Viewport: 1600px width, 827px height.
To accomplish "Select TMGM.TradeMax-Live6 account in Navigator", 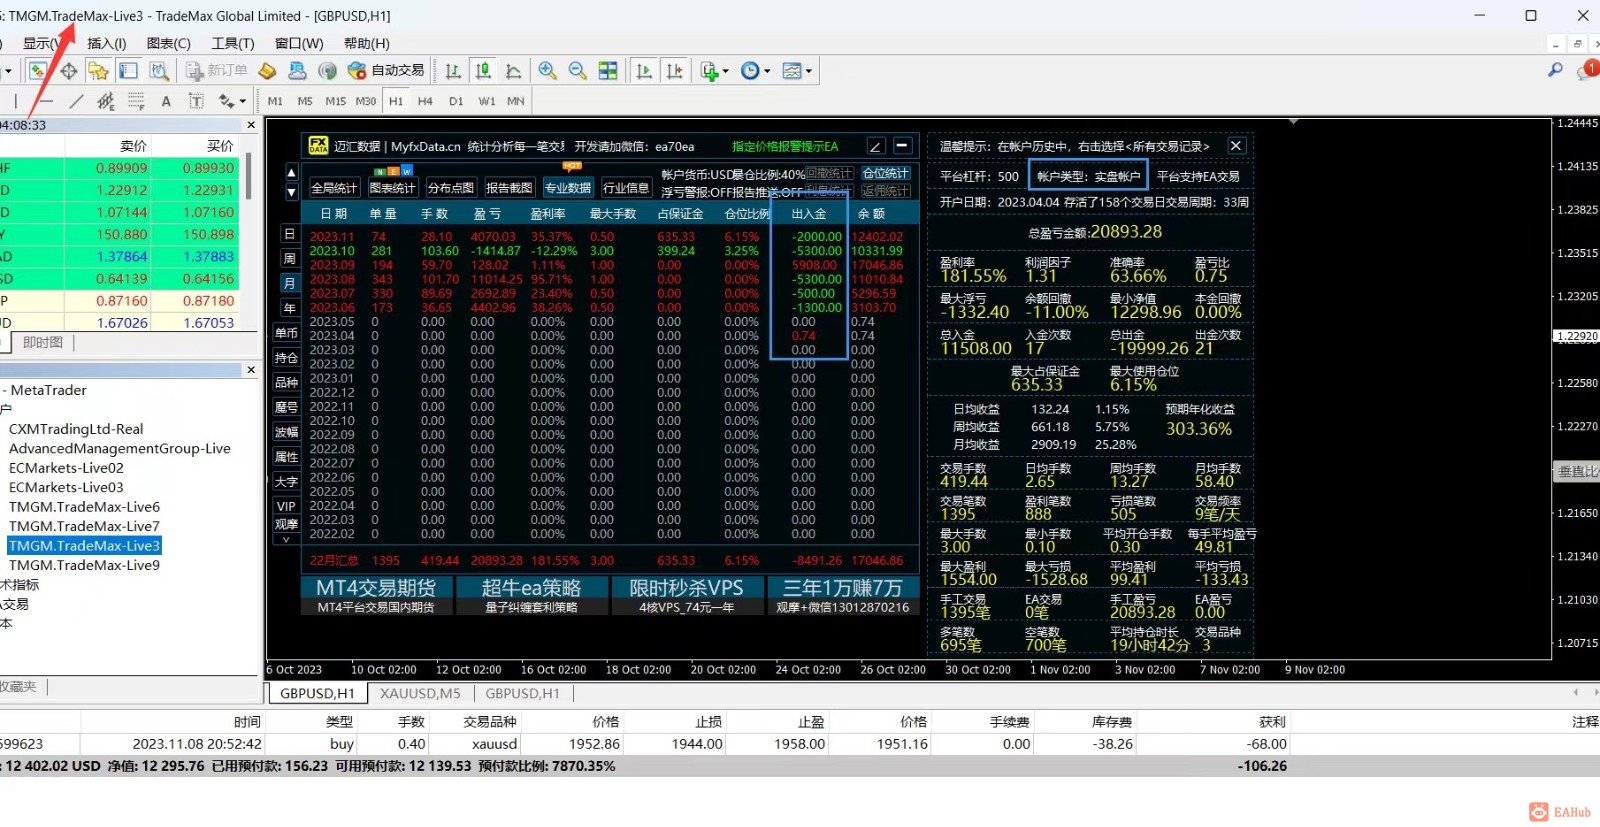I will (84, 507).
